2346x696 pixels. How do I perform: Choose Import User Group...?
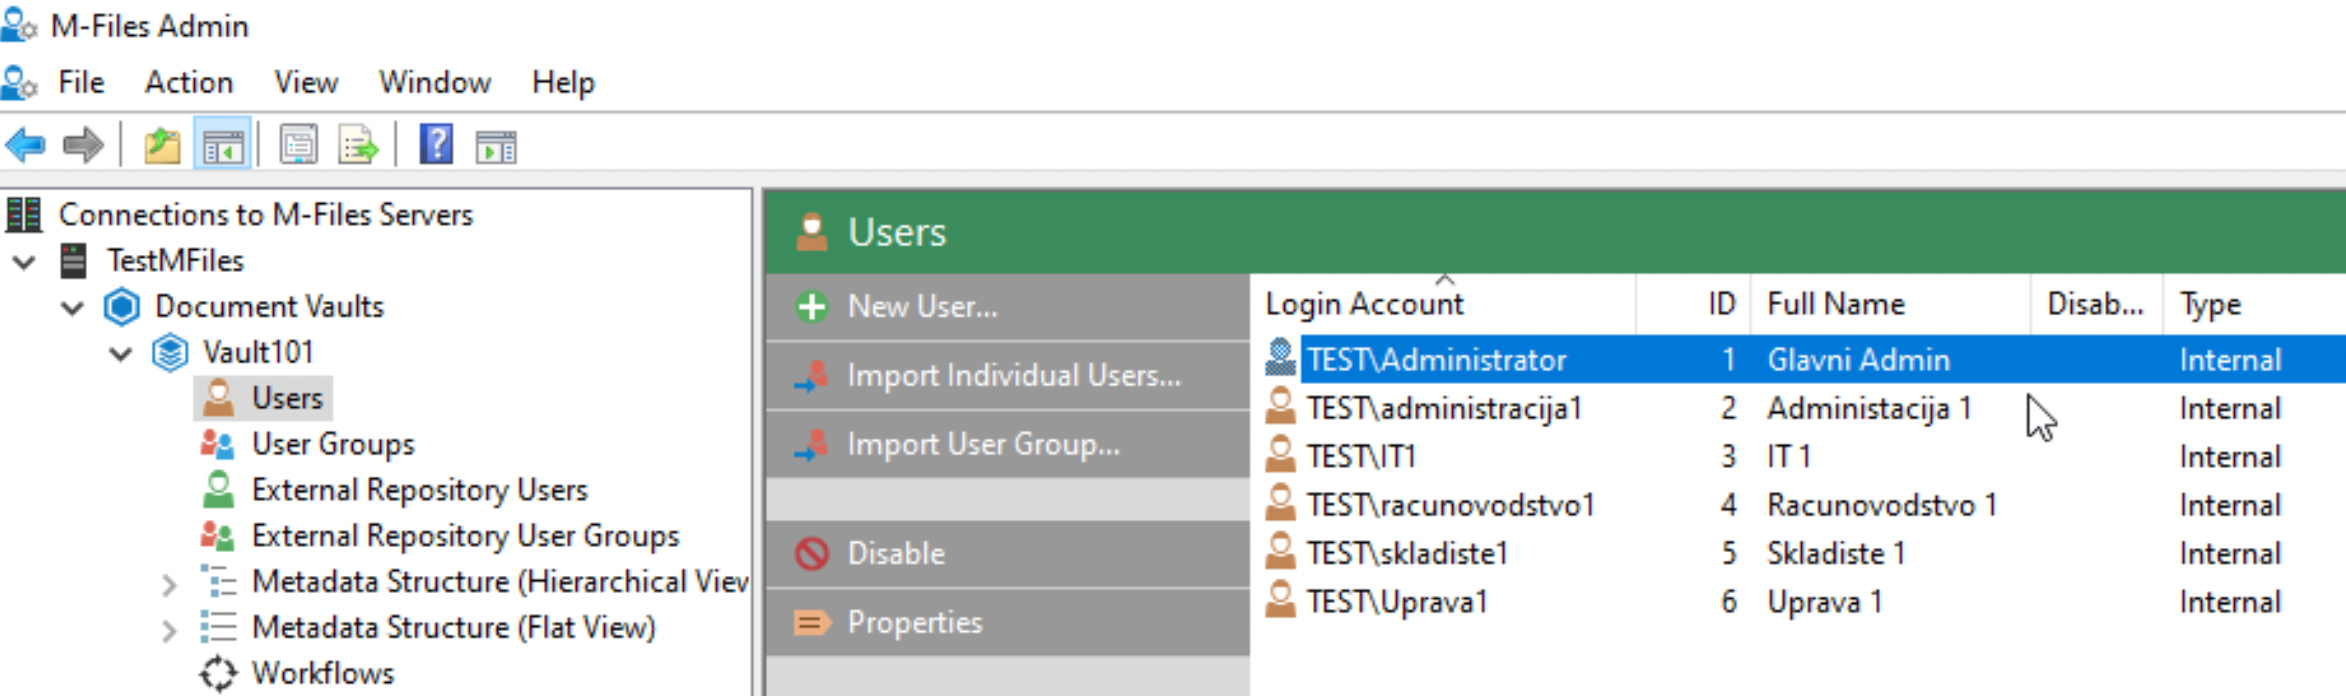(1008, 444)
